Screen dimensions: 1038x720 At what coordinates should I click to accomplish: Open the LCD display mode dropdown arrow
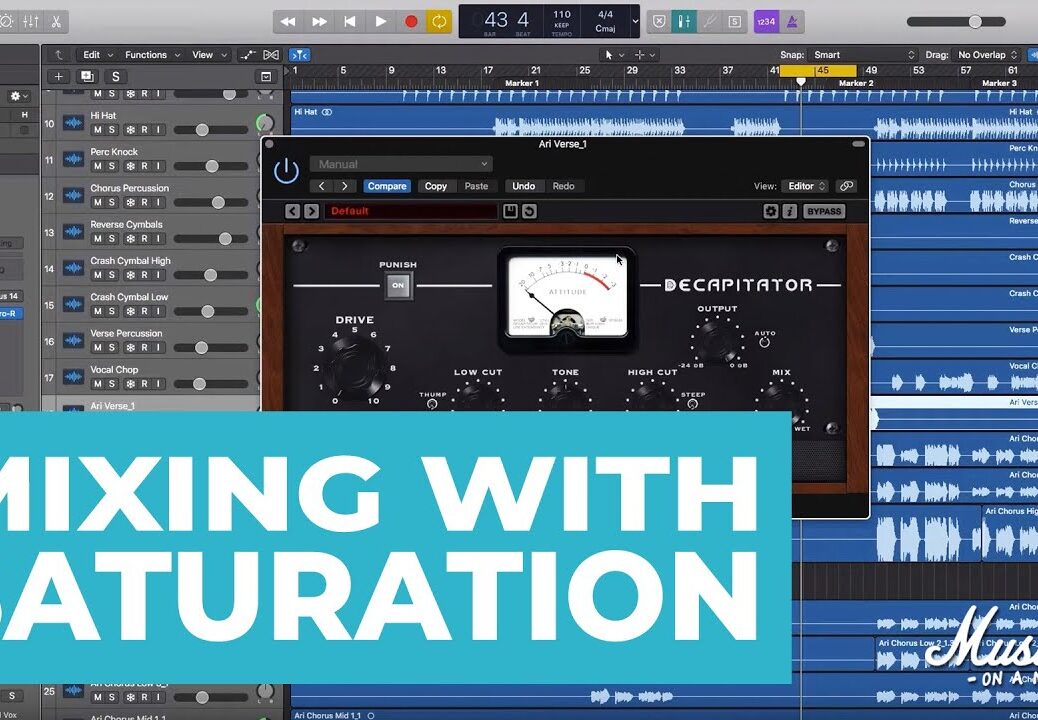coord(636,21)
